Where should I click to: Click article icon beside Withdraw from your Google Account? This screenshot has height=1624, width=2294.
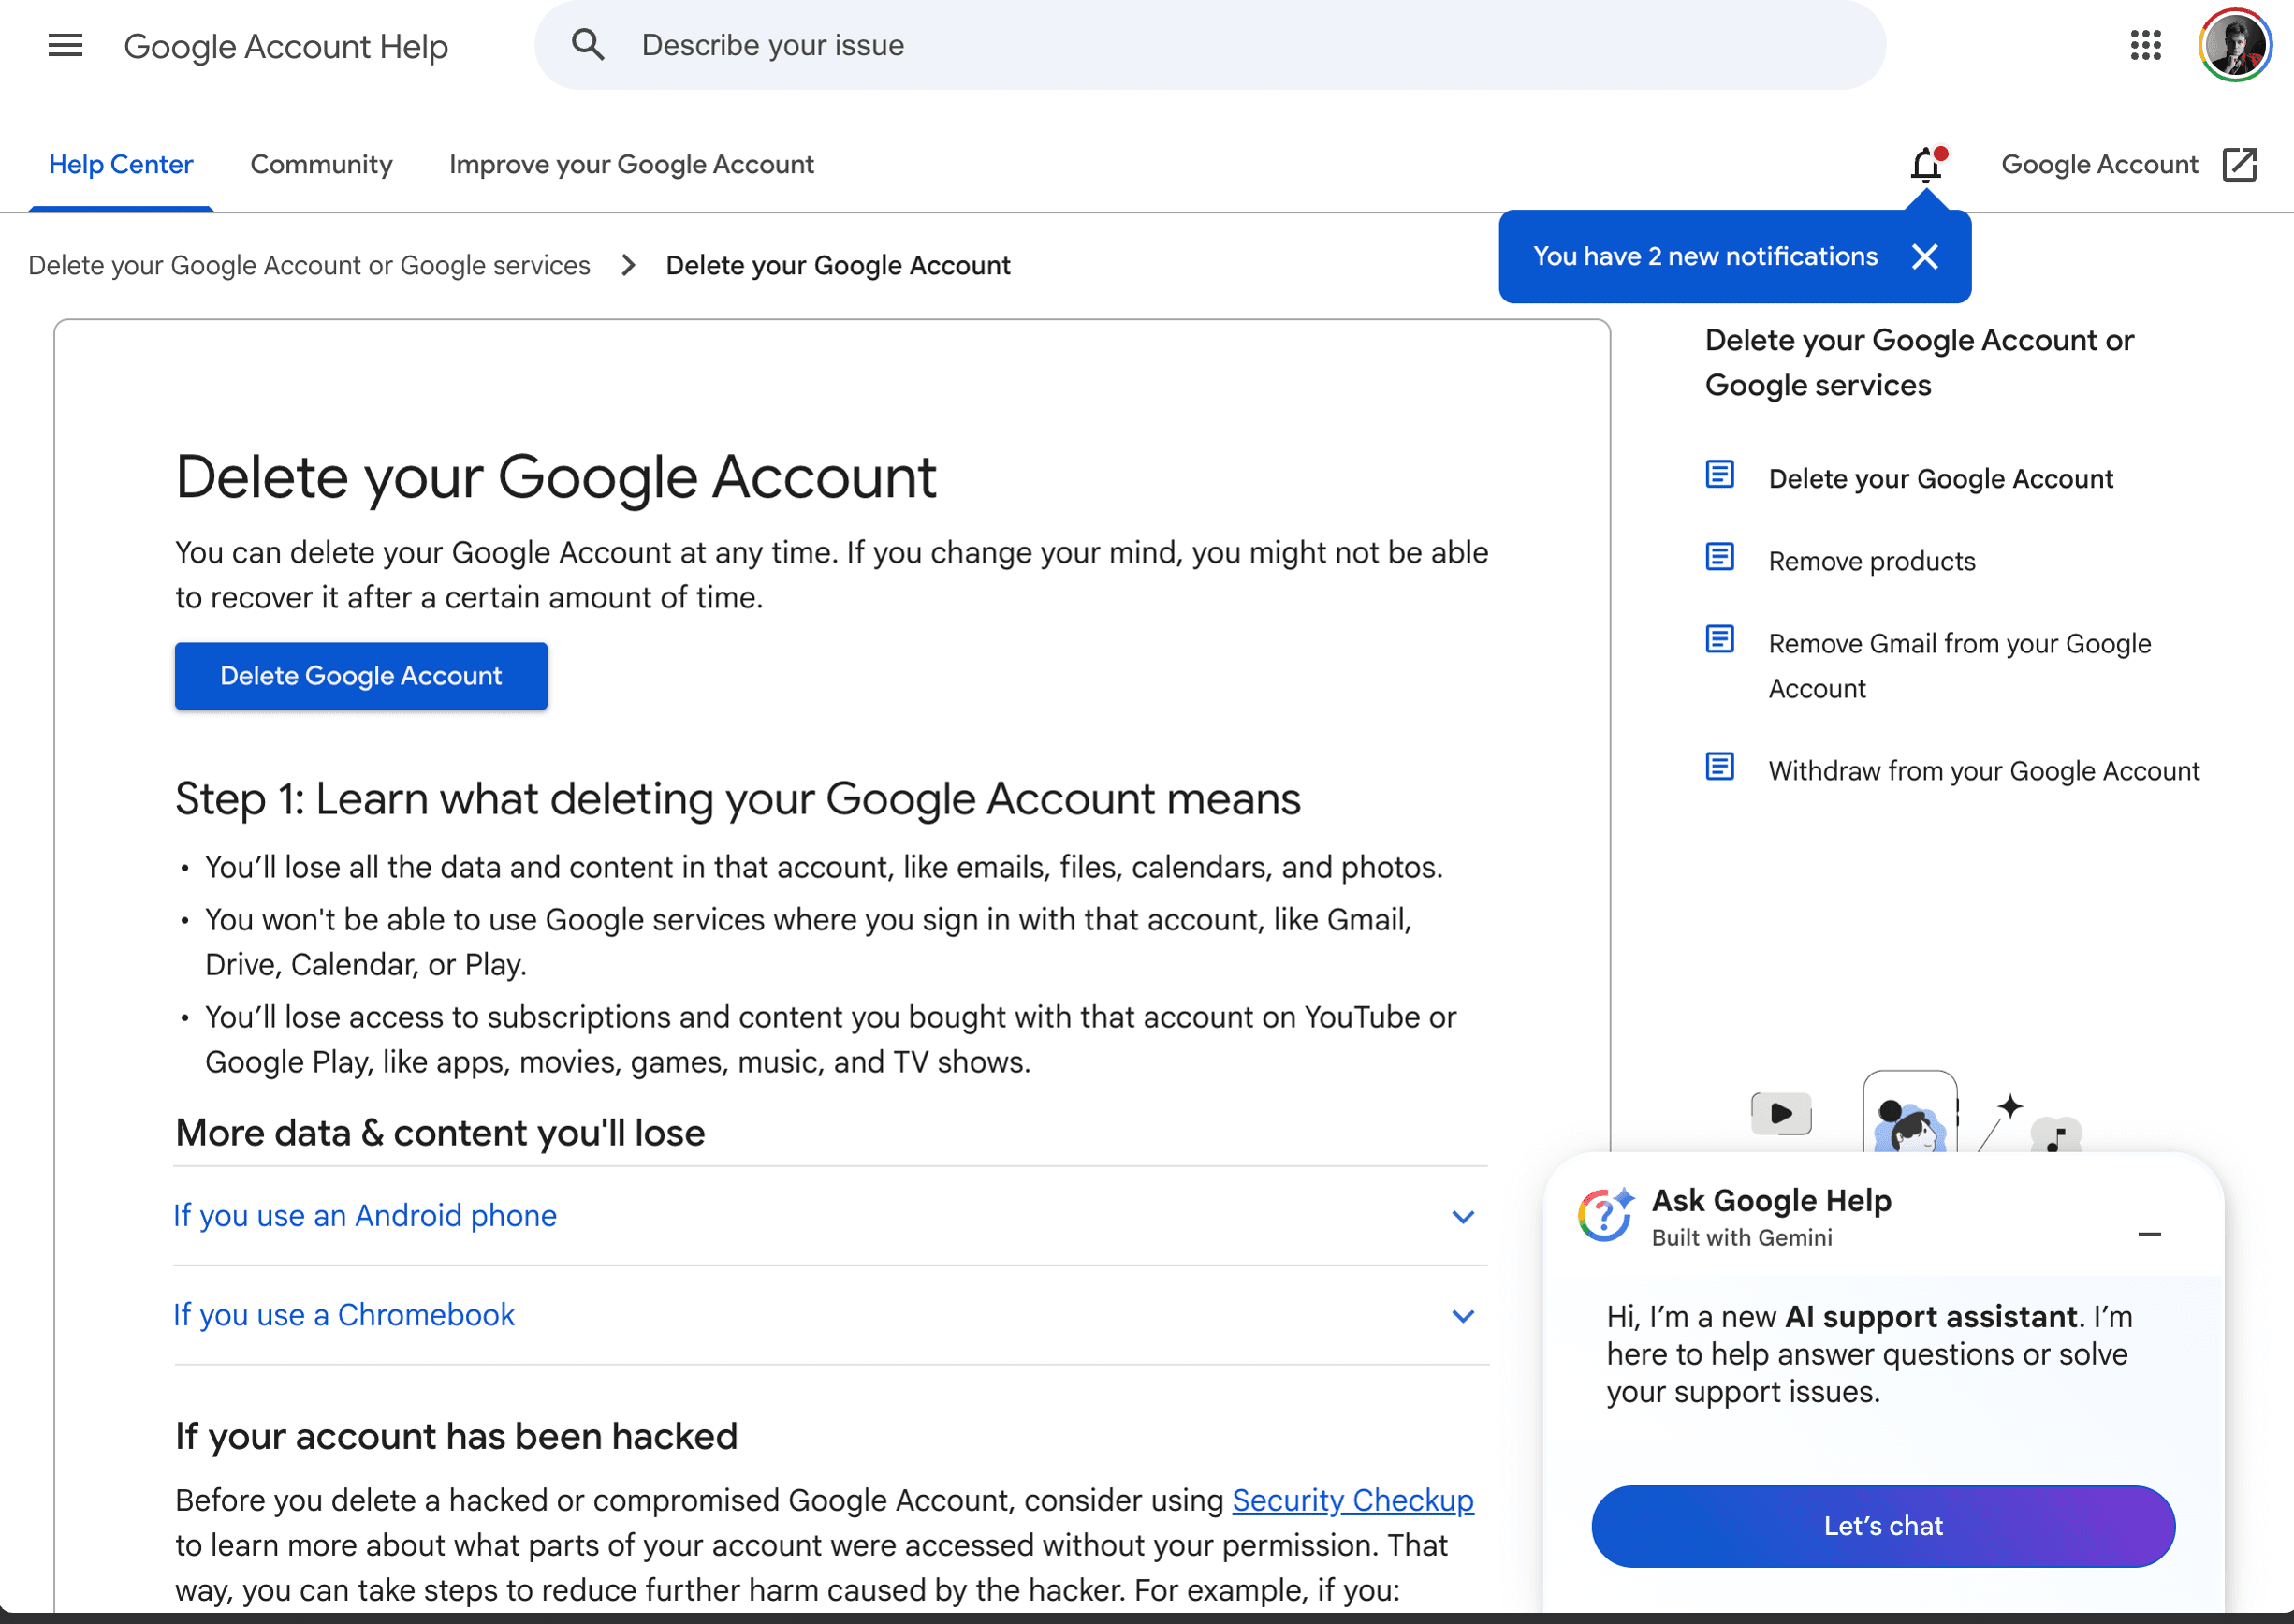click(x=1720, y=767)
